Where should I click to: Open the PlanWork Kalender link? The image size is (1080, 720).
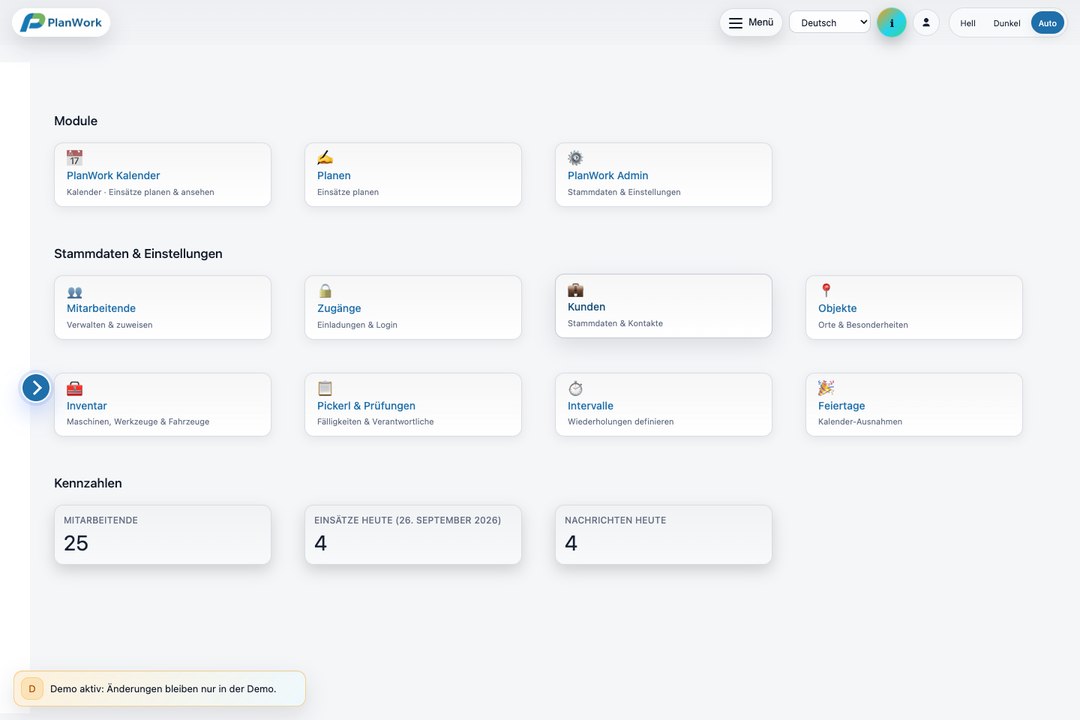[113, 176]
